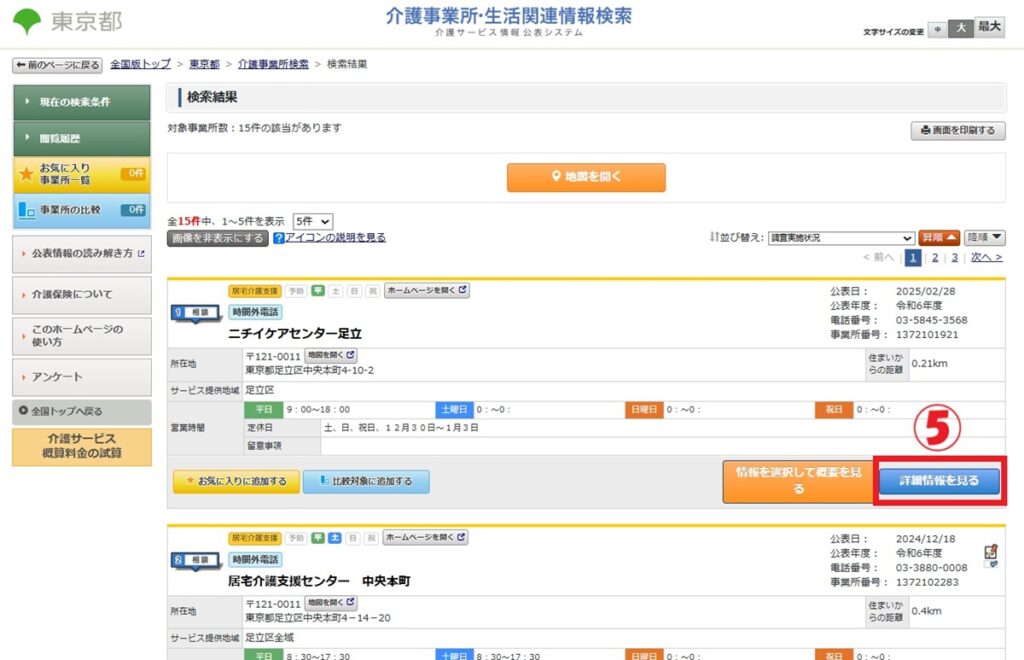This screenshot has width=1024, height=660.
Task: Open 公表情報の読み解き方 menu item
Action: click(82, 254)
